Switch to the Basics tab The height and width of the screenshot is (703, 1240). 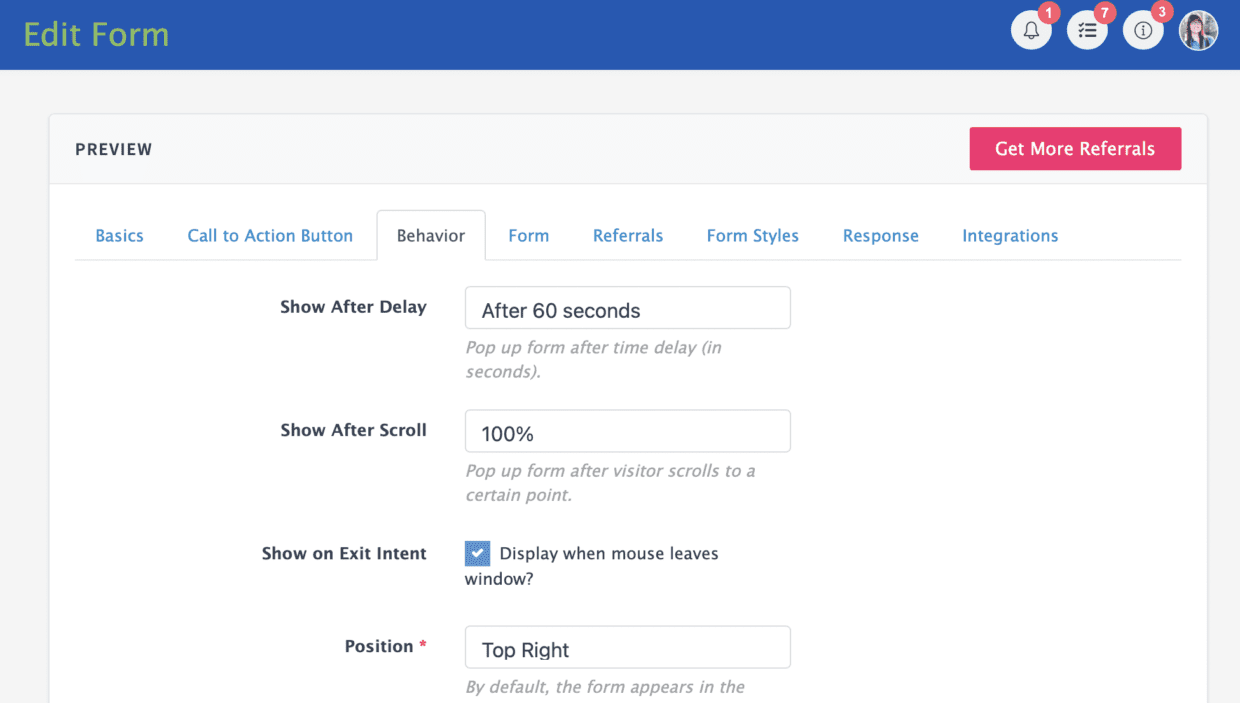(119, 236)
